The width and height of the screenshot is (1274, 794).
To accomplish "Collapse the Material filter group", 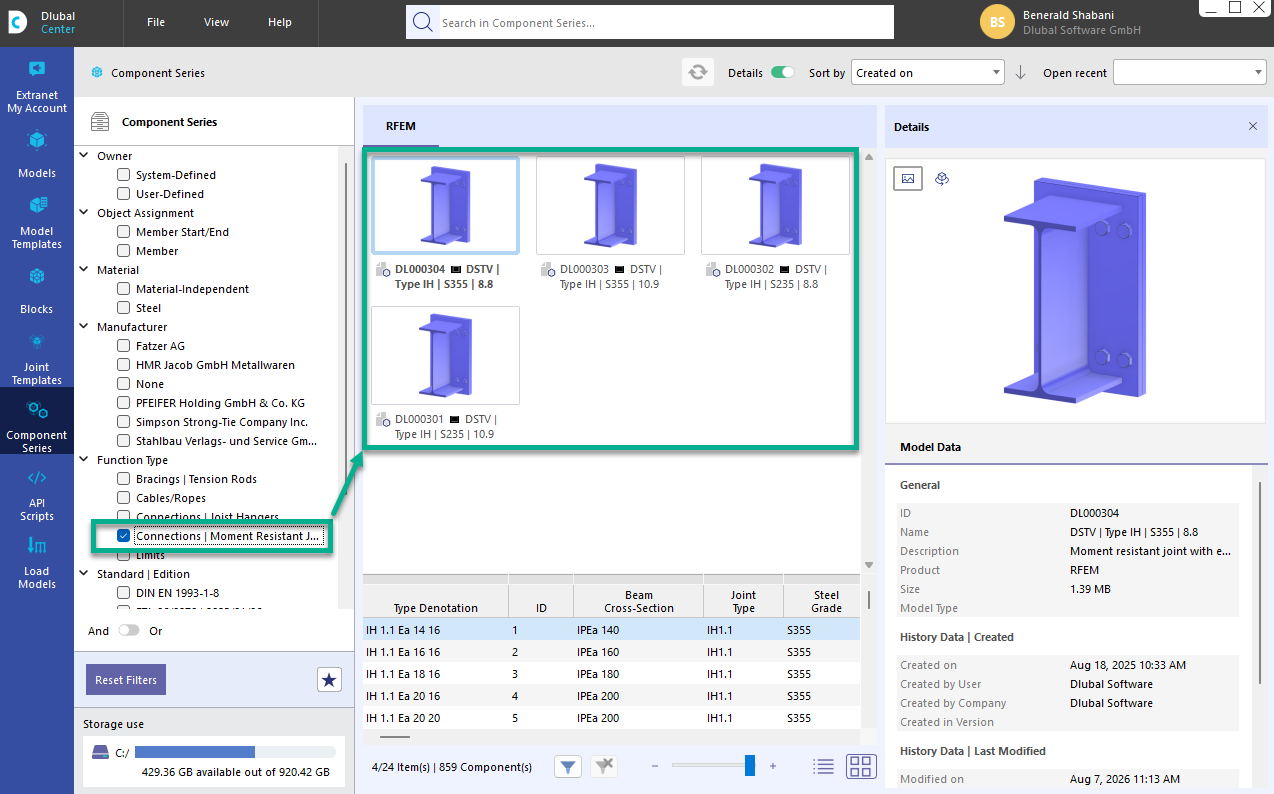I will [84, 270].
